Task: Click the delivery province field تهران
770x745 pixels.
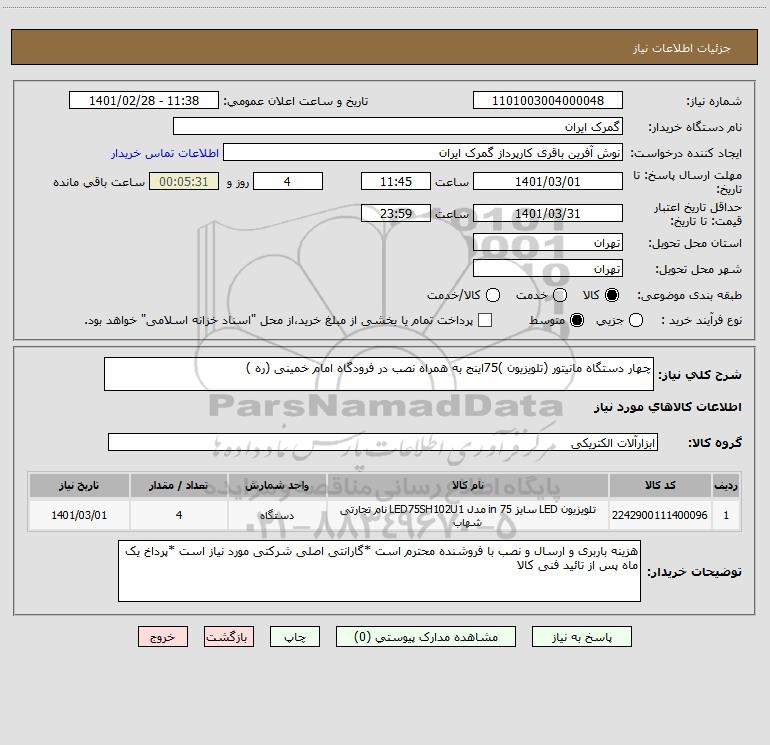Action: coord(548,243)
